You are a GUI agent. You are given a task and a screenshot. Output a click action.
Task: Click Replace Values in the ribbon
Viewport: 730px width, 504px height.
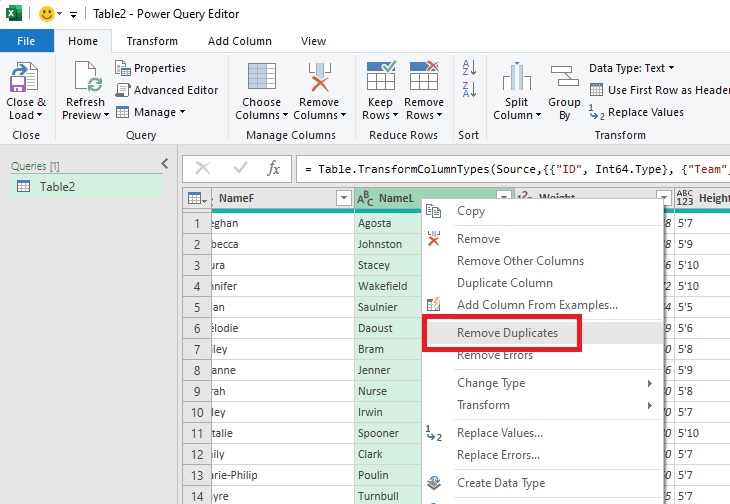(x=636, y=112)
